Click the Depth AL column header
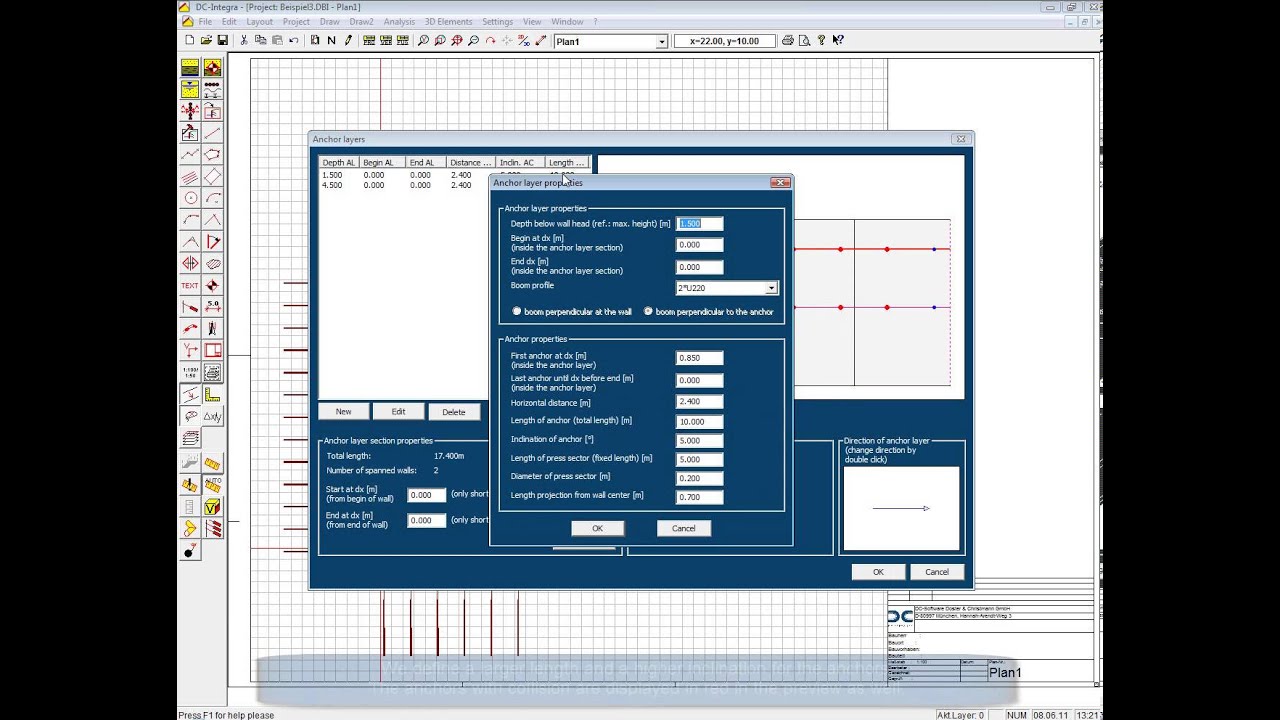Image resolution: width=1280 pixels, height=720 pixels. pyautogui.click(x=339, y=162)
